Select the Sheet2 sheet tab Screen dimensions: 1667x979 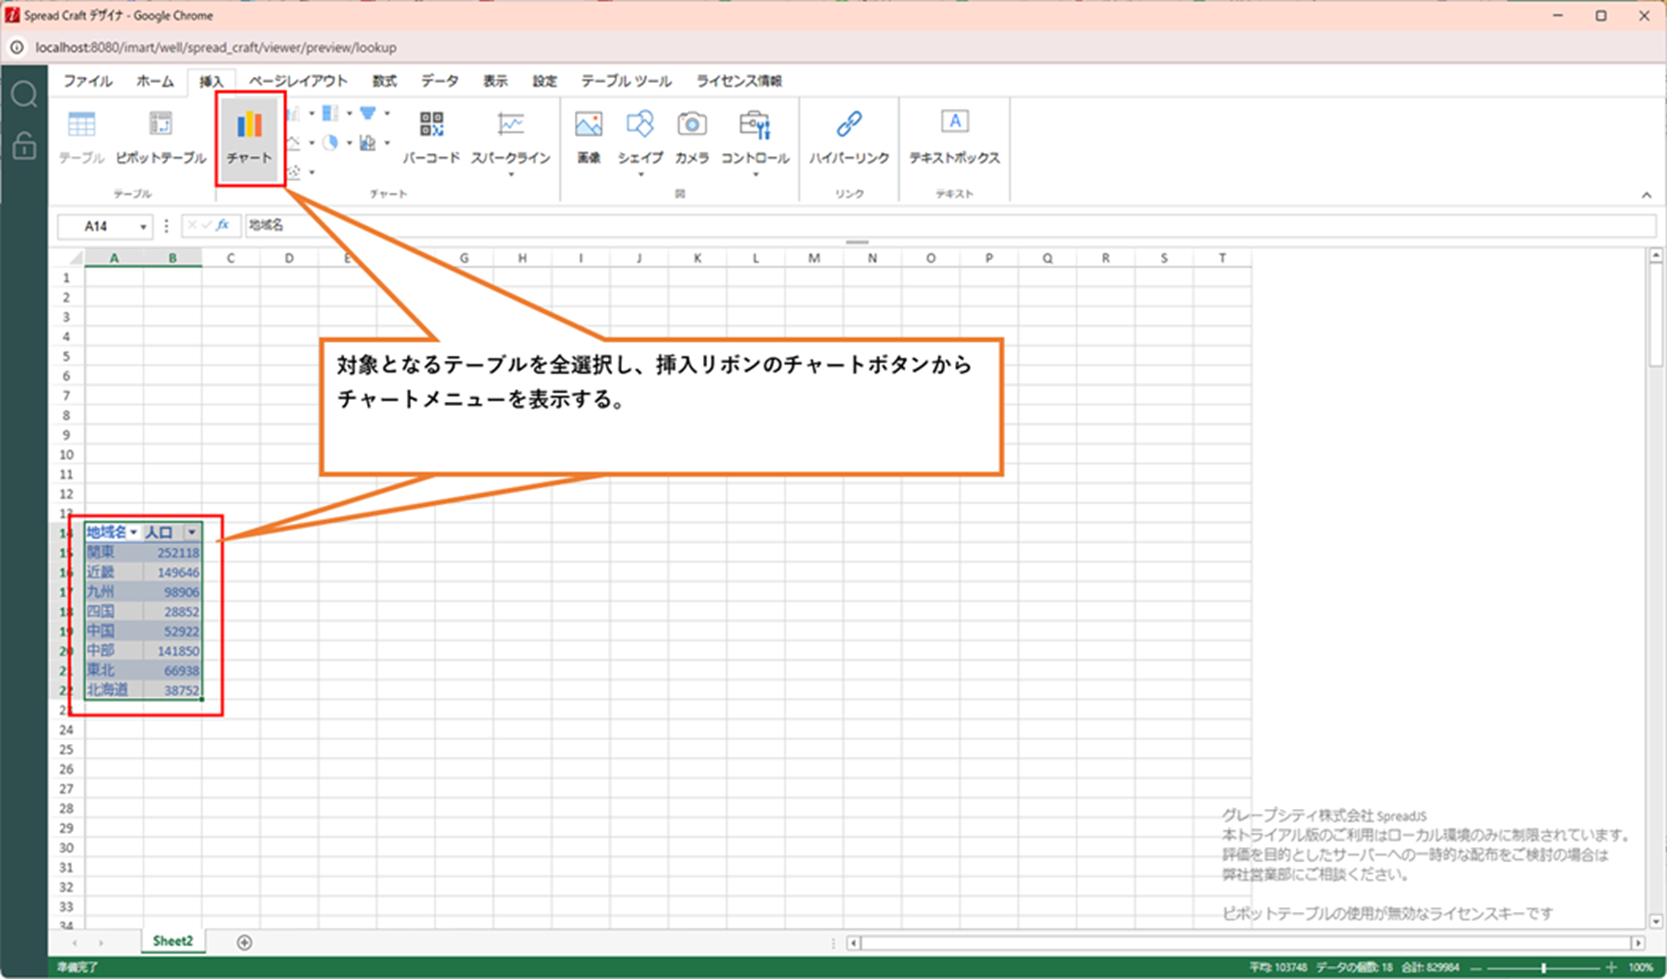coord(172,941)
